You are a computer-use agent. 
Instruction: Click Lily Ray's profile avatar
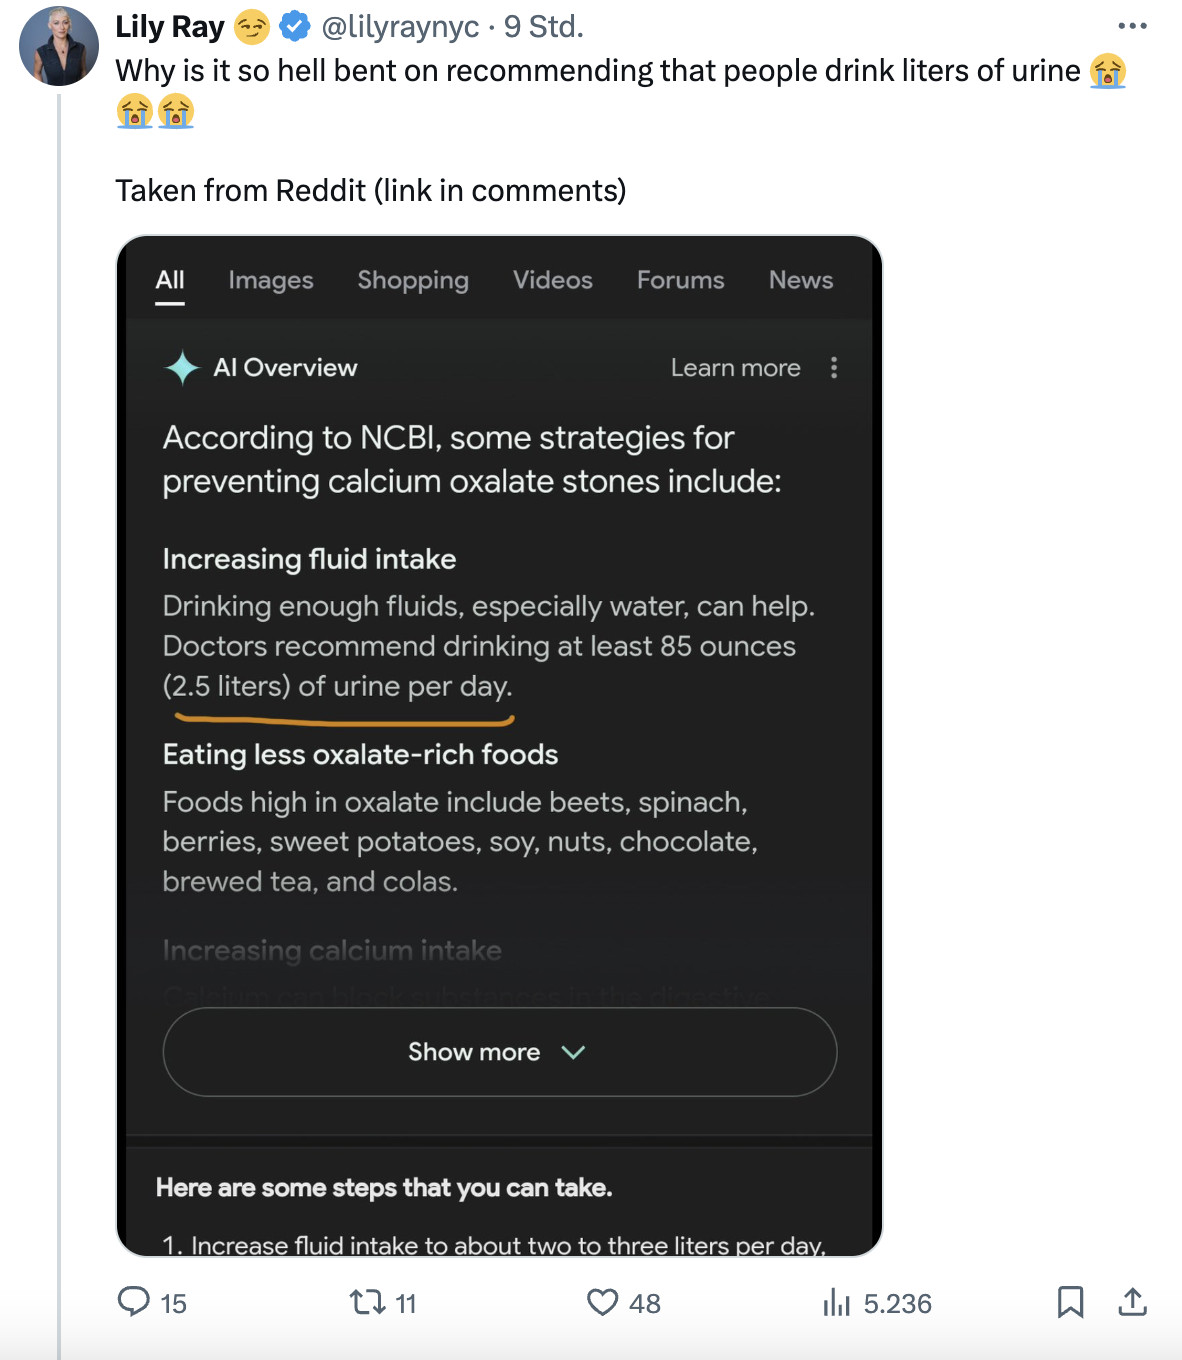[x=59, y=46]
